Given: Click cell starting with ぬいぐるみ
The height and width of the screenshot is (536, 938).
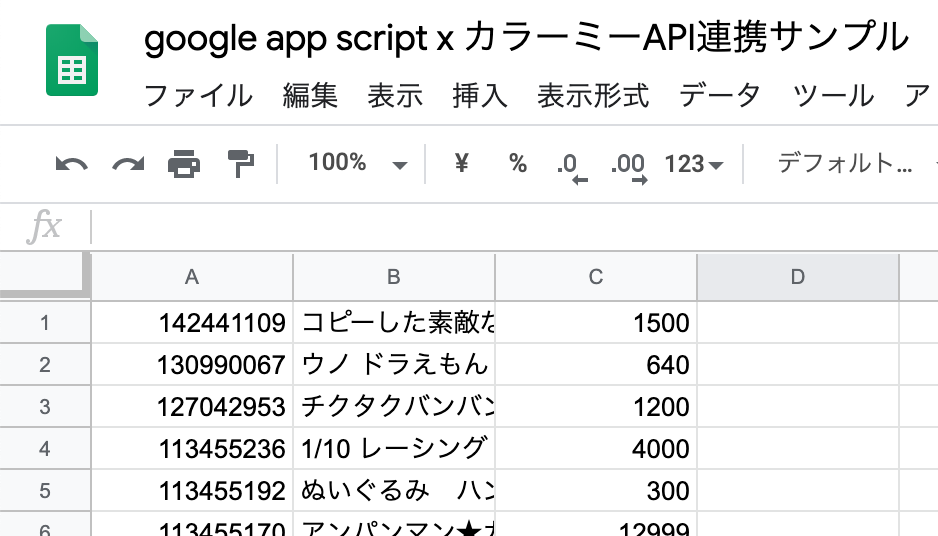Looking at the screenshot, I should tap(394, 491).
